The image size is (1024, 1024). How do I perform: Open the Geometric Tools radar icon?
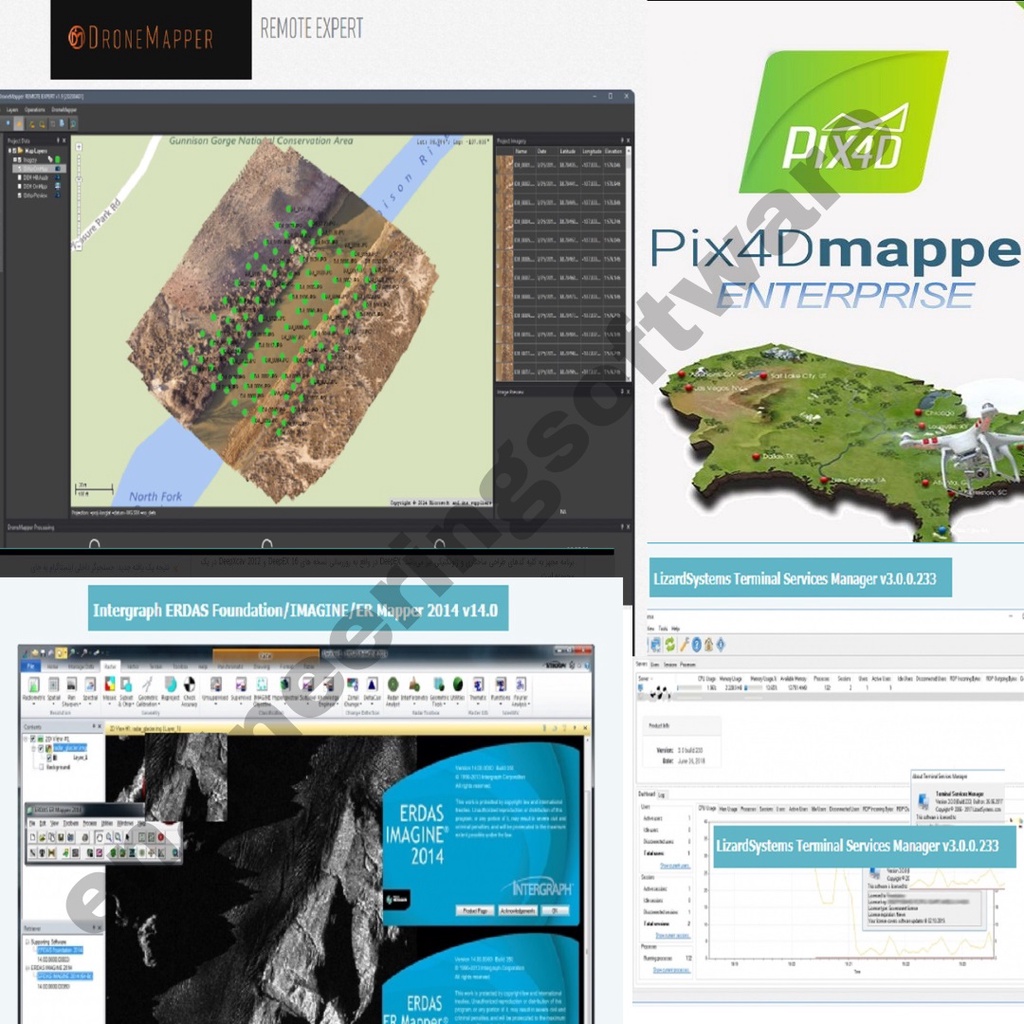[439, 691]
